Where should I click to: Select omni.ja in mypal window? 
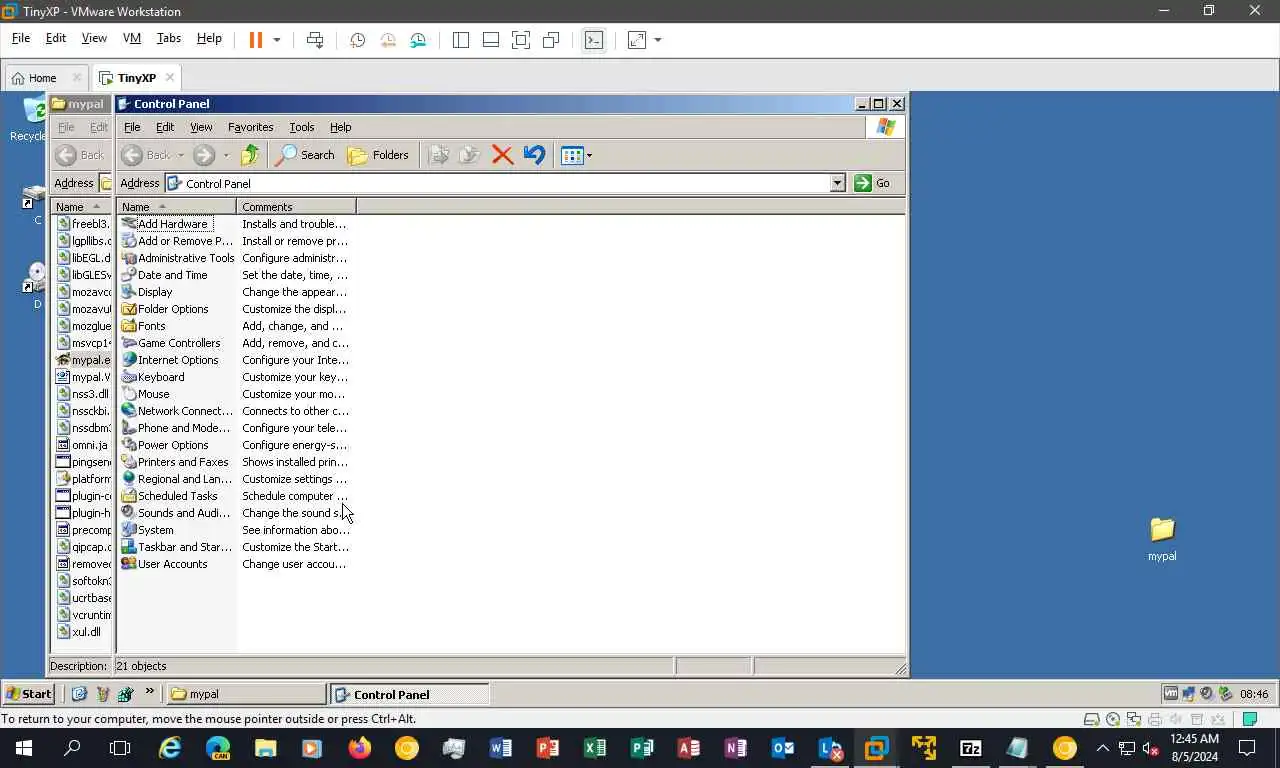tap(82, 445)
